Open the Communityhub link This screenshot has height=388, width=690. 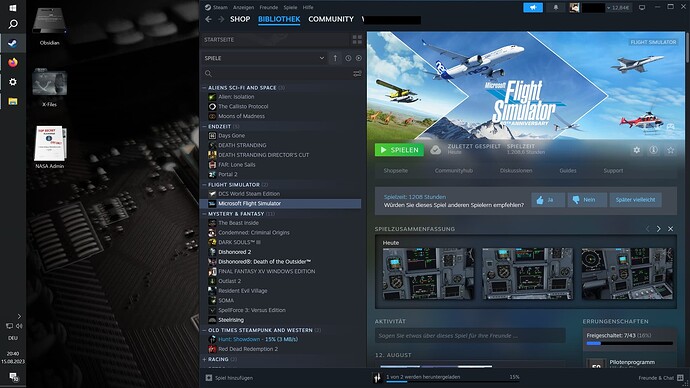(x=454, y=171)
